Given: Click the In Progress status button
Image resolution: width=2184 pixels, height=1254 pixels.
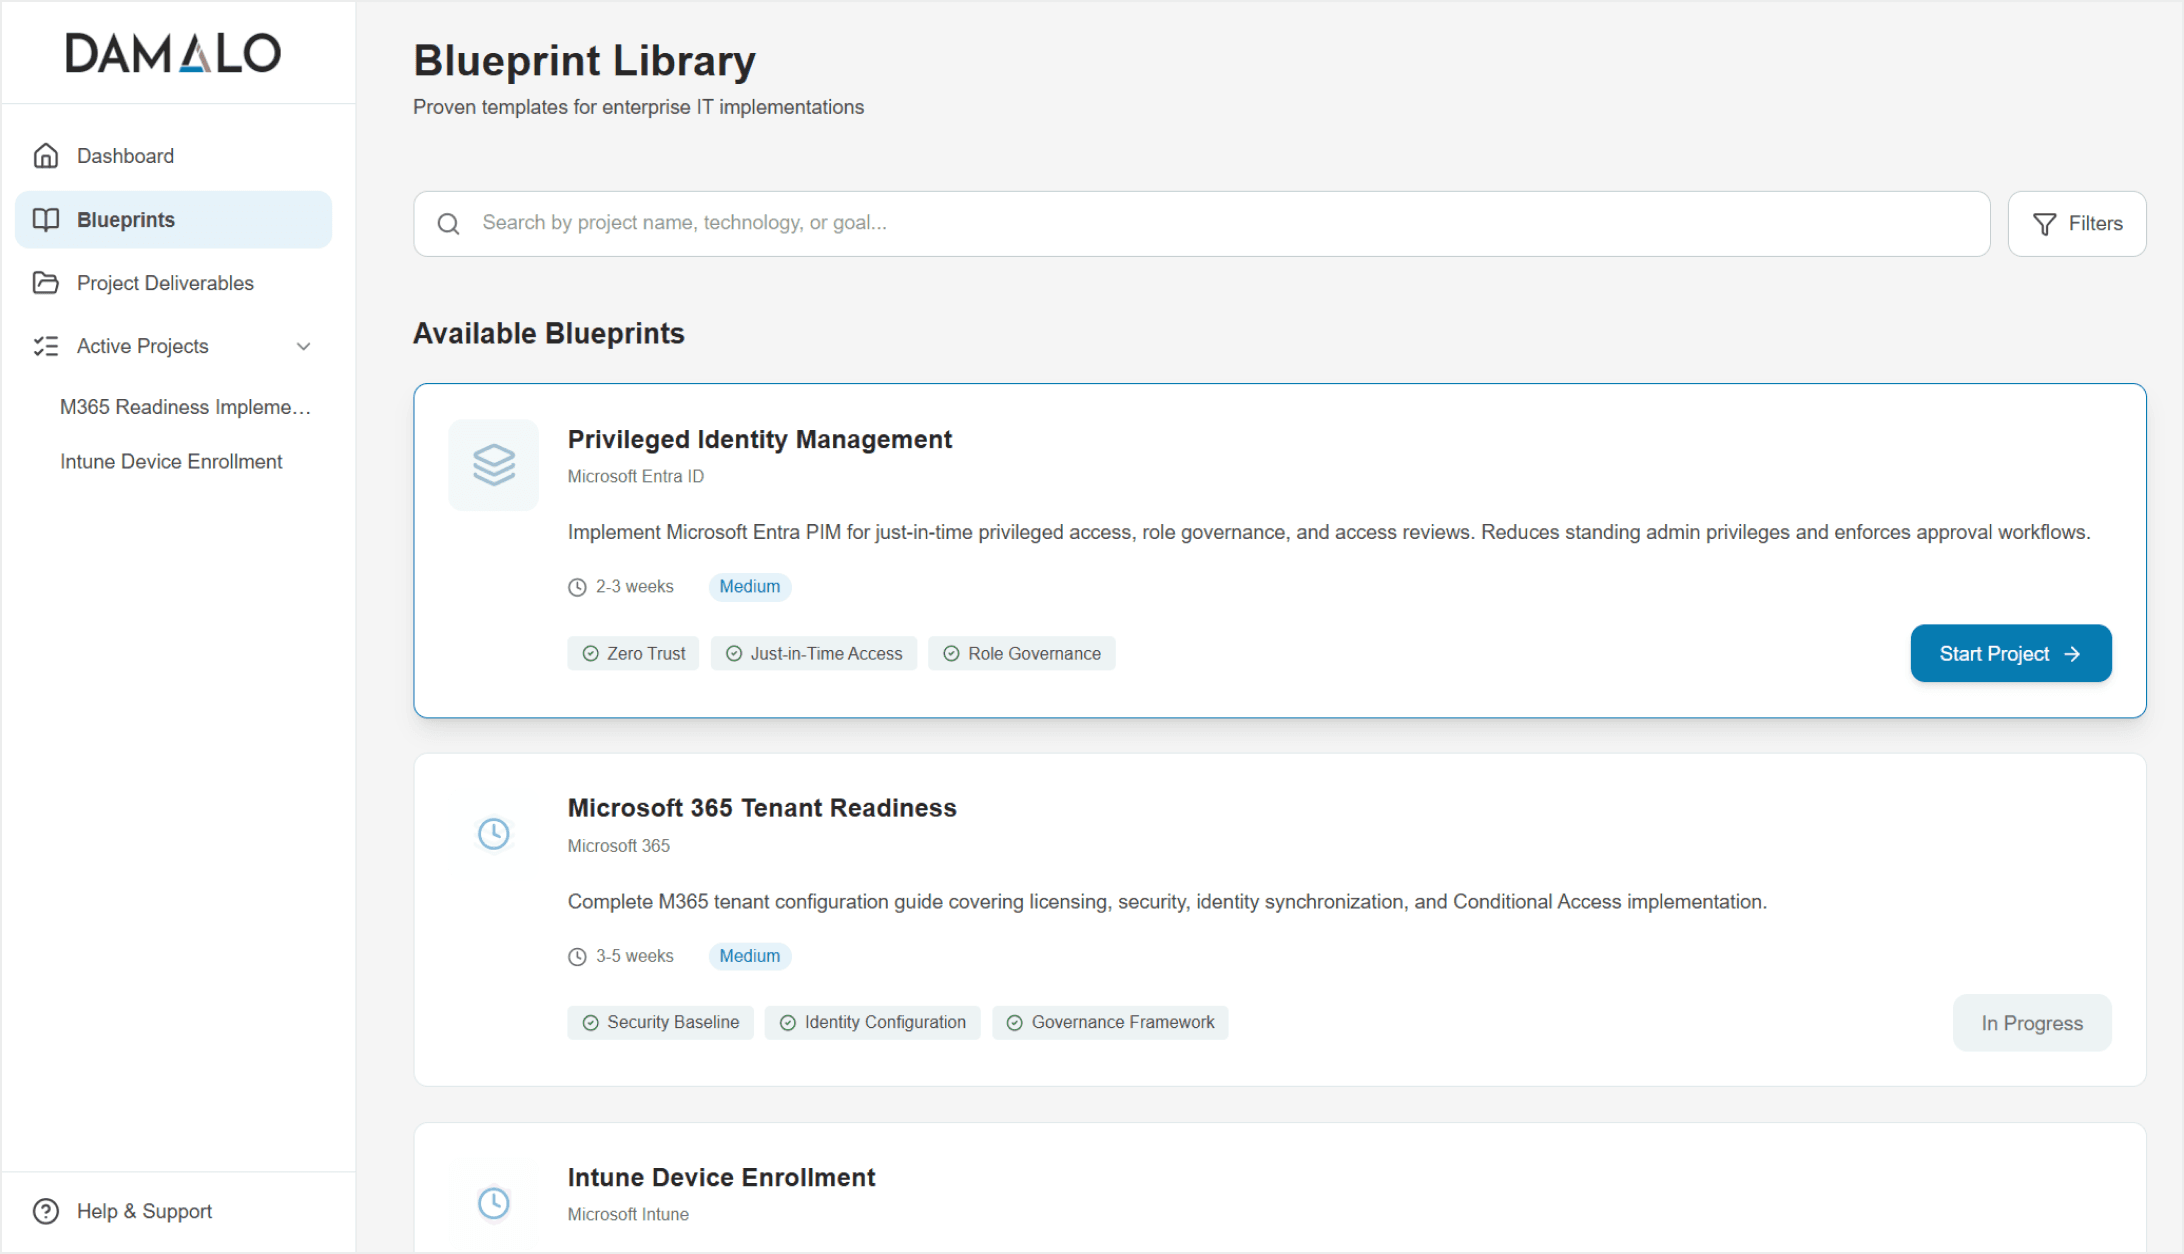Looking at the screenshot, I should (x=2031, y=1023).
